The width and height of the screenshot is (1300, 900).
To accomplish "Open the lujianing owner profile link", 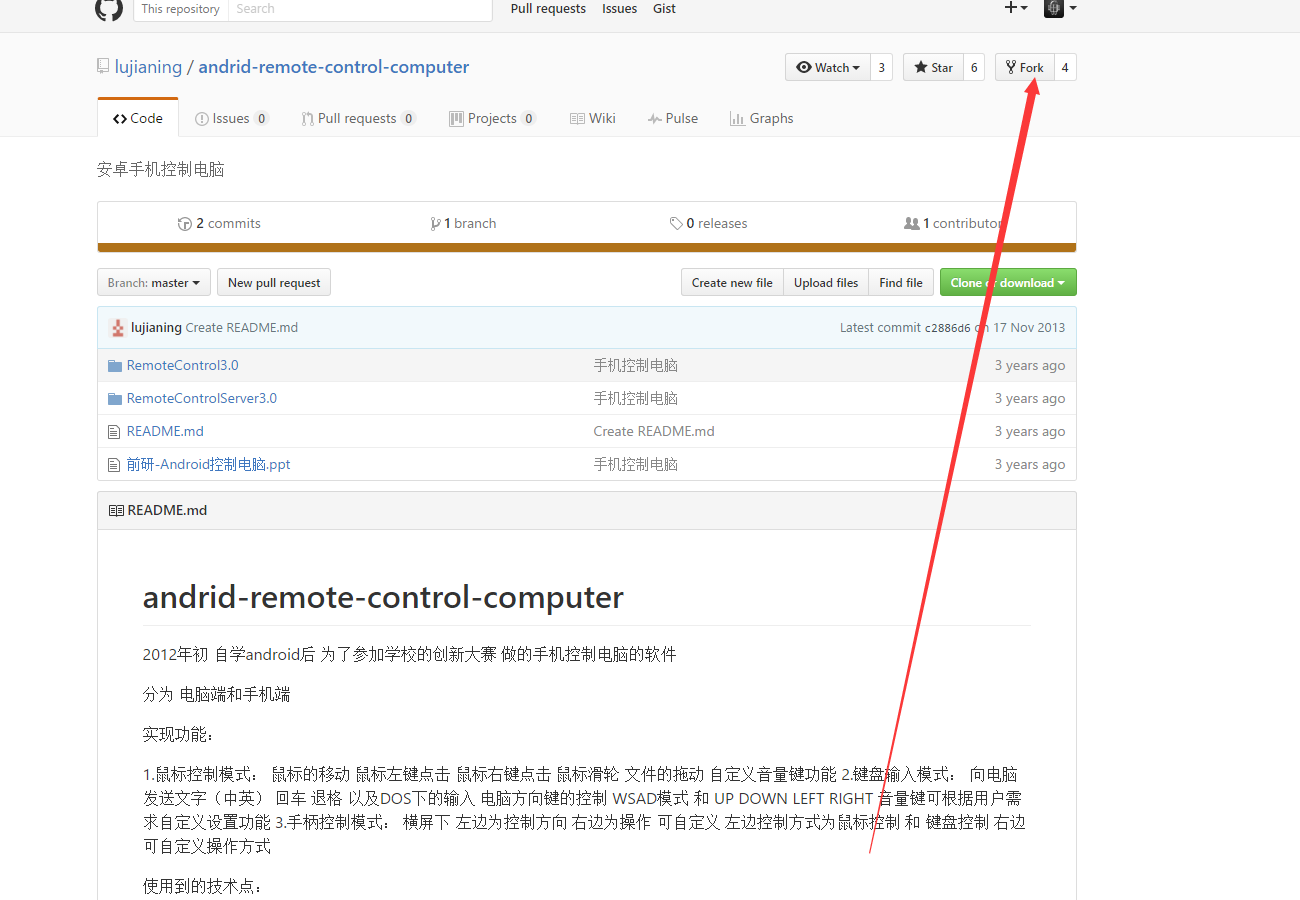I will 148,67.
